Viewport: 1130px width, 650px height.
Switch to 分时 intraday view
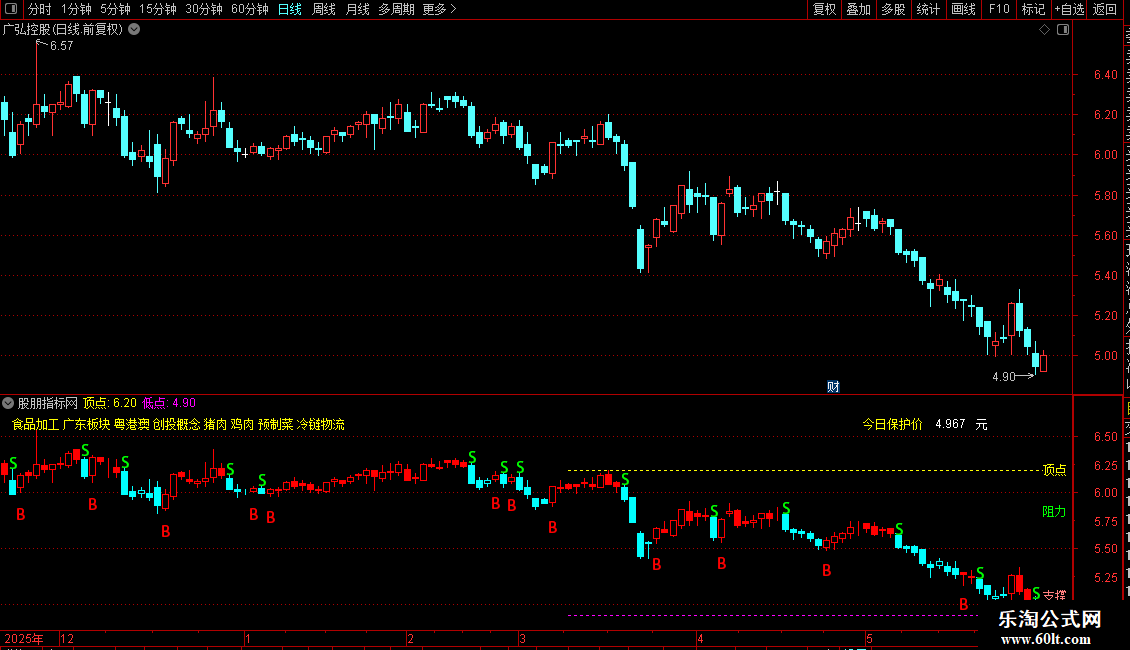point(40,9)
